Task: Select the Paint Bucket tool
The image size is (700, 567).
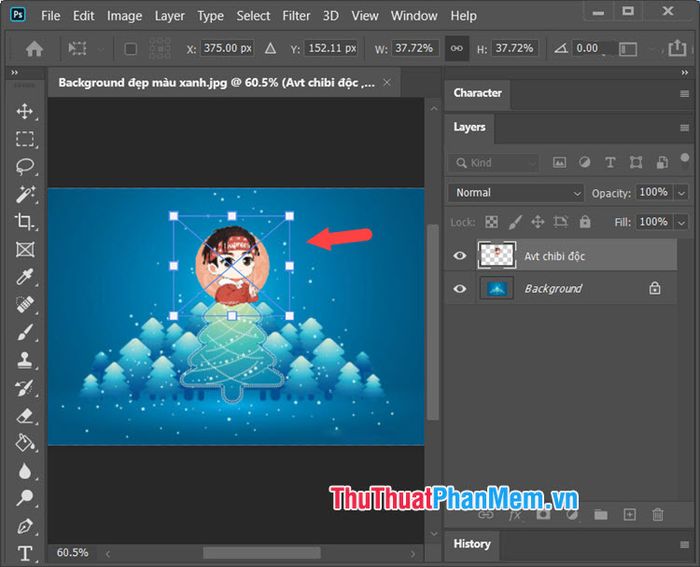Action: [25, 443]
